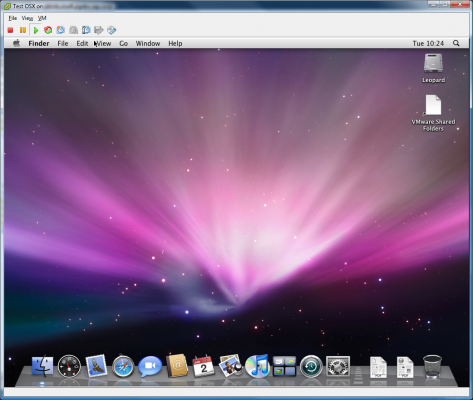
Task: Click the green Power On play button
Action: click(x=36, y=30)
